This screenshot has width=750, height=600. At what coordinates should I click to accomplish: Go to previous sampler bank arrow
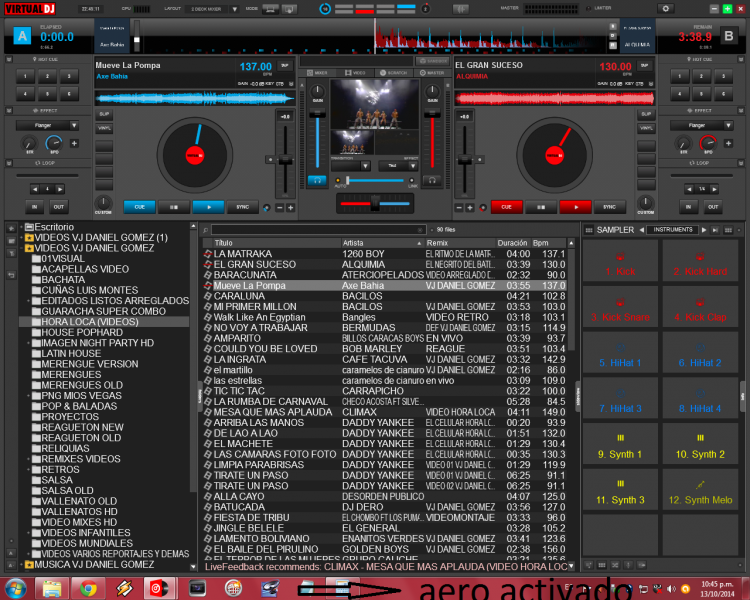(x=641, y=230)
